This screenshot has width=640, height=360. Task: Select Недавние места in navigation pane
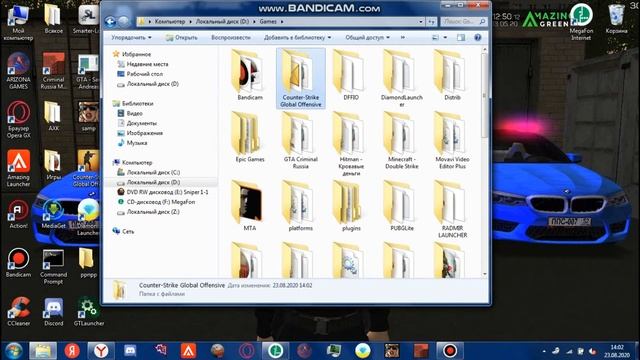click(x=143, y=64)
